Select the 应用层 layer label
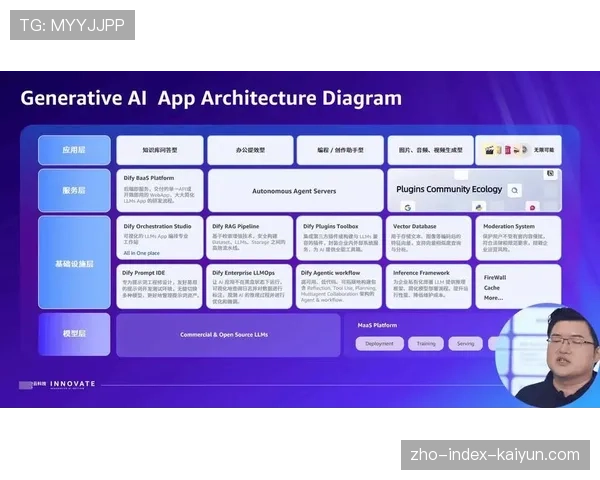This screenshot has height=480, width=600. (x=74, y=150)
